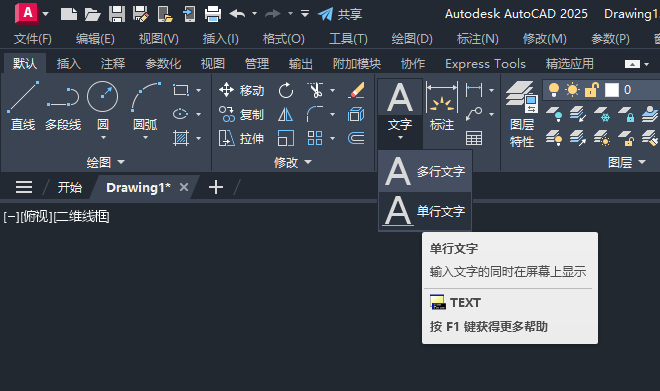
Task: Switch to the 注释 ribbon tab
Action: coord(113,64)
